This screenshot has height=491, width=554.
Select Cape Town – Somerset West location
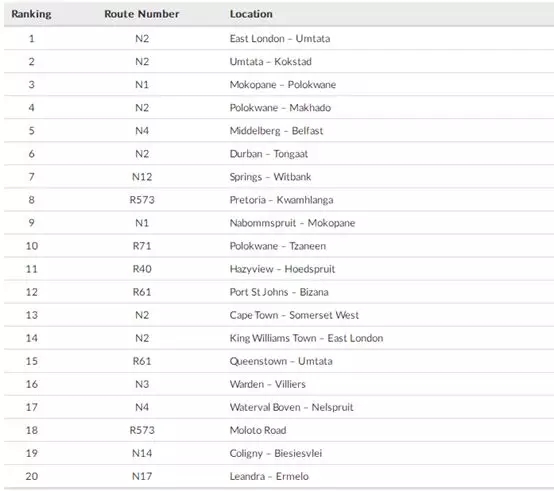[x=294, y=315]
